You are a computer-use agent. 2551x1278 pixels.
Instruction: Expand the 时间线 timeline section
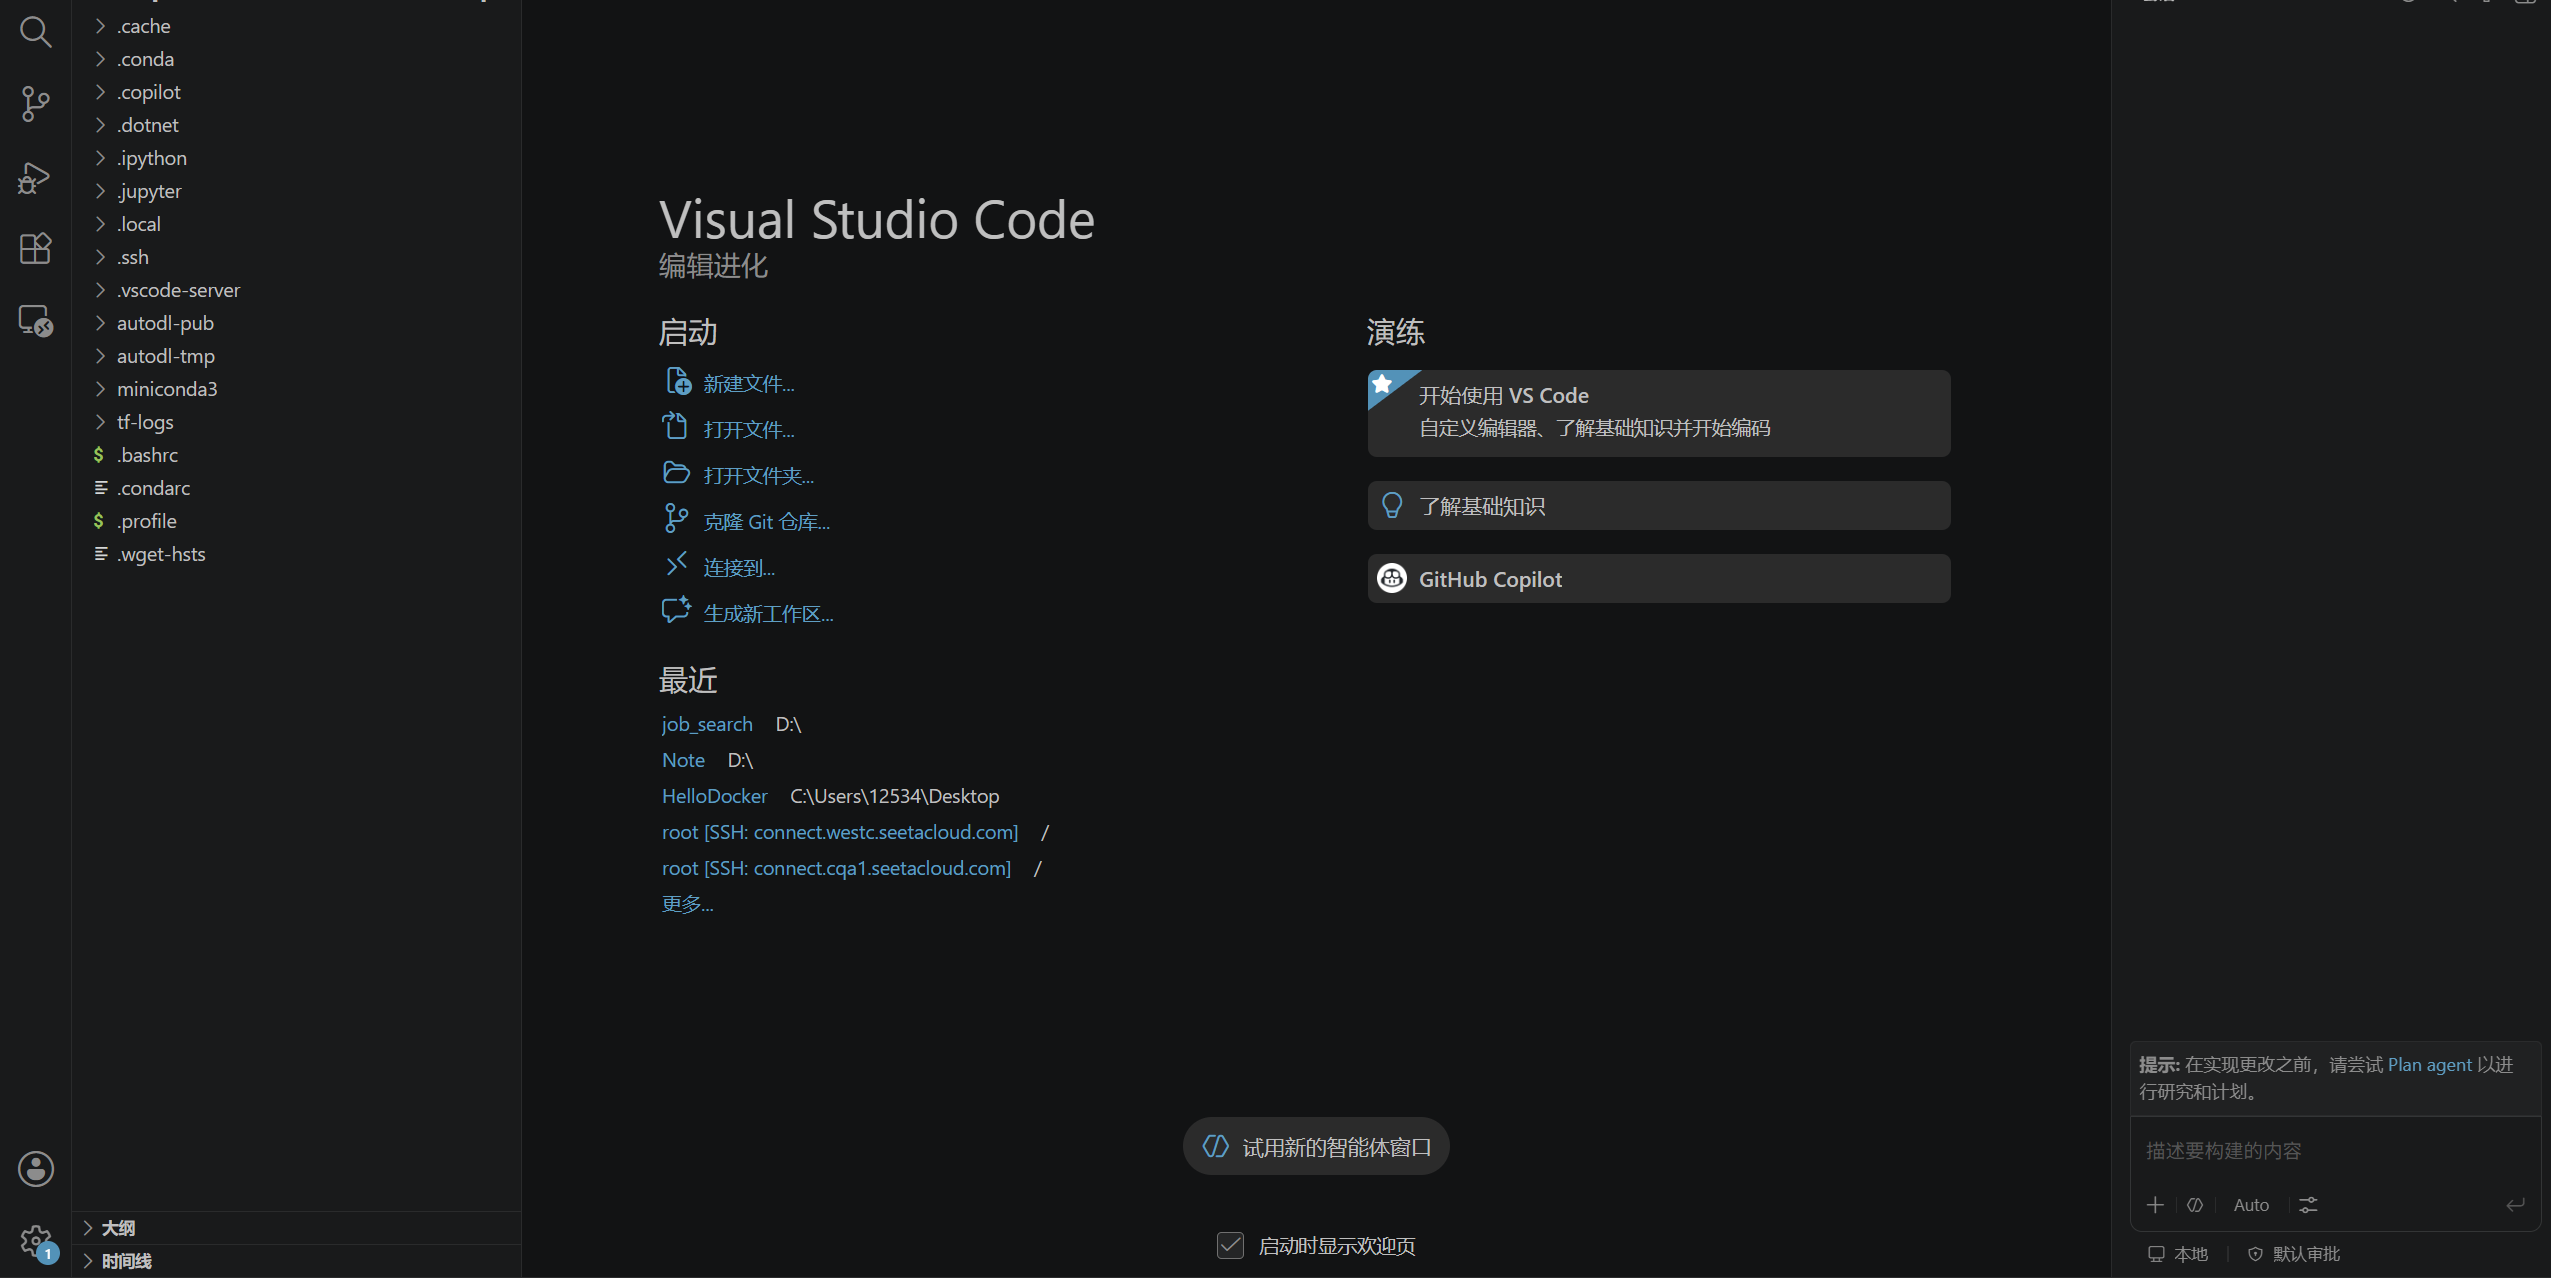296,1261
